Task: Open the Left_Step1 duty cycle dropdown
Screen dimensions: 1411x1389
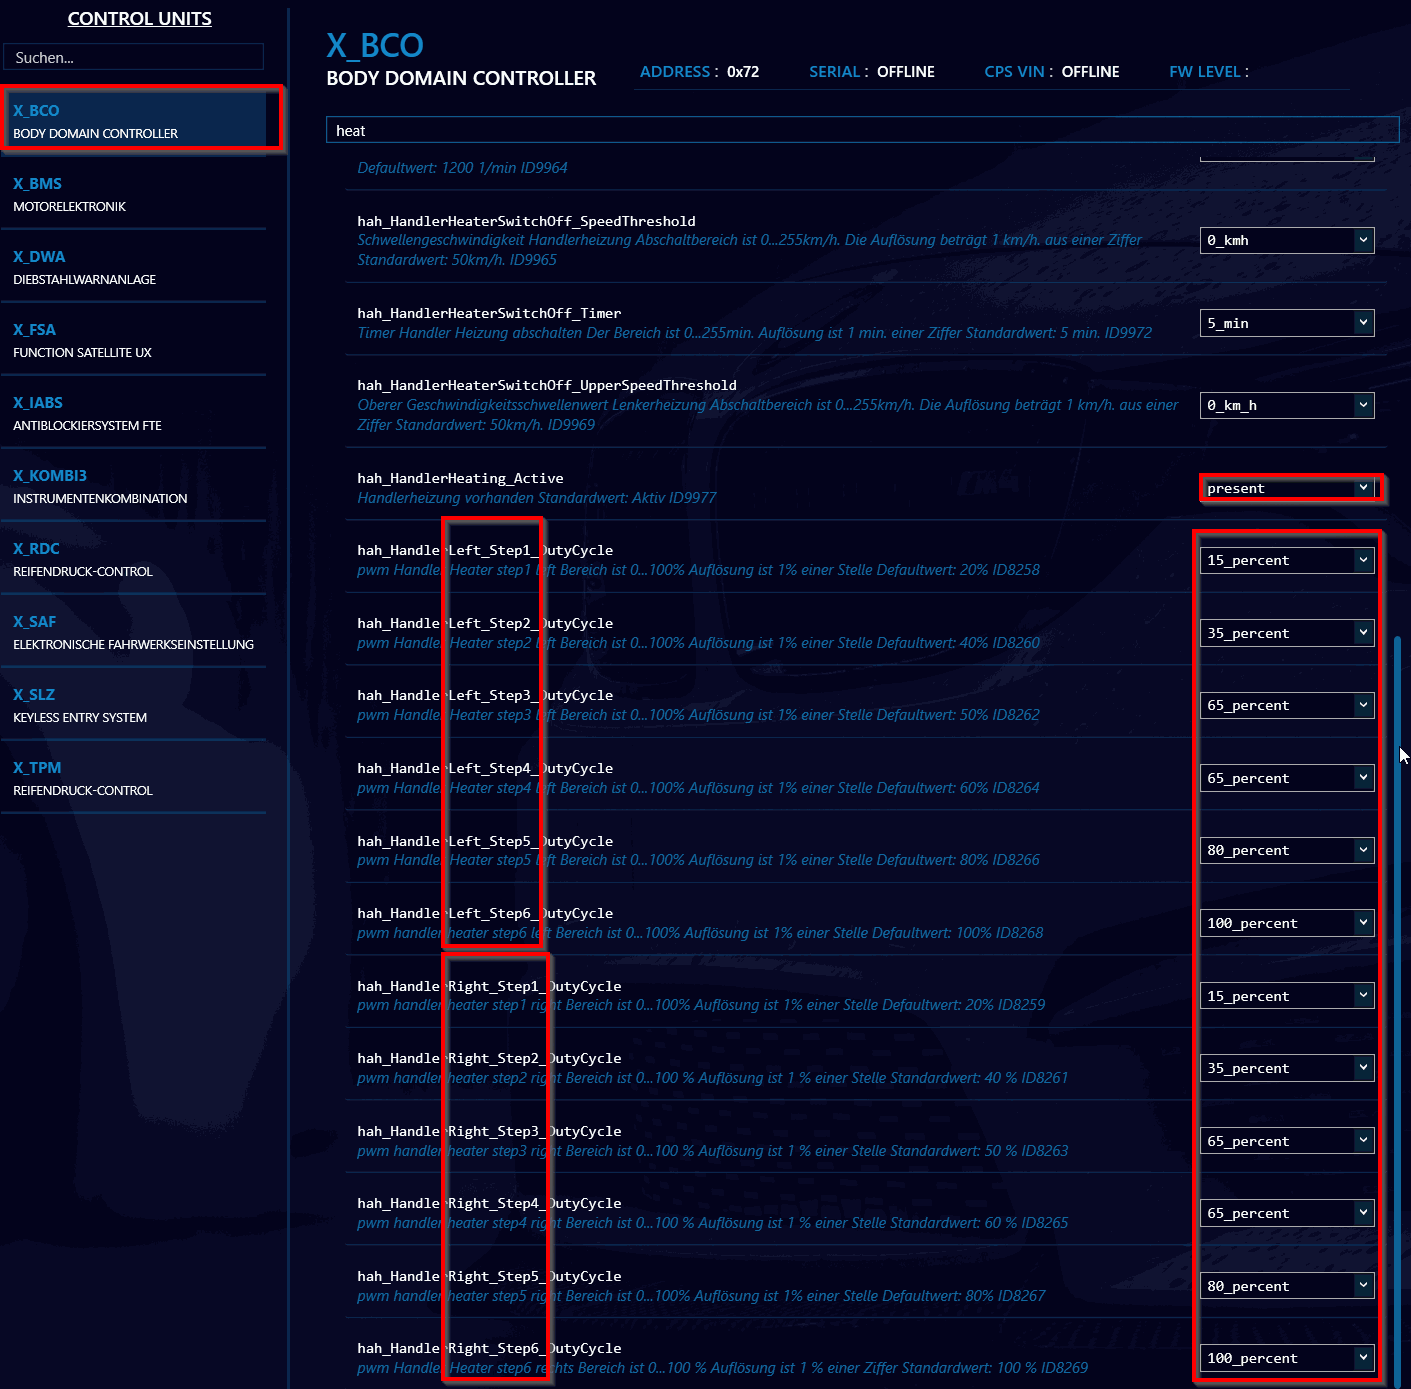Action: coord(1286,560)
